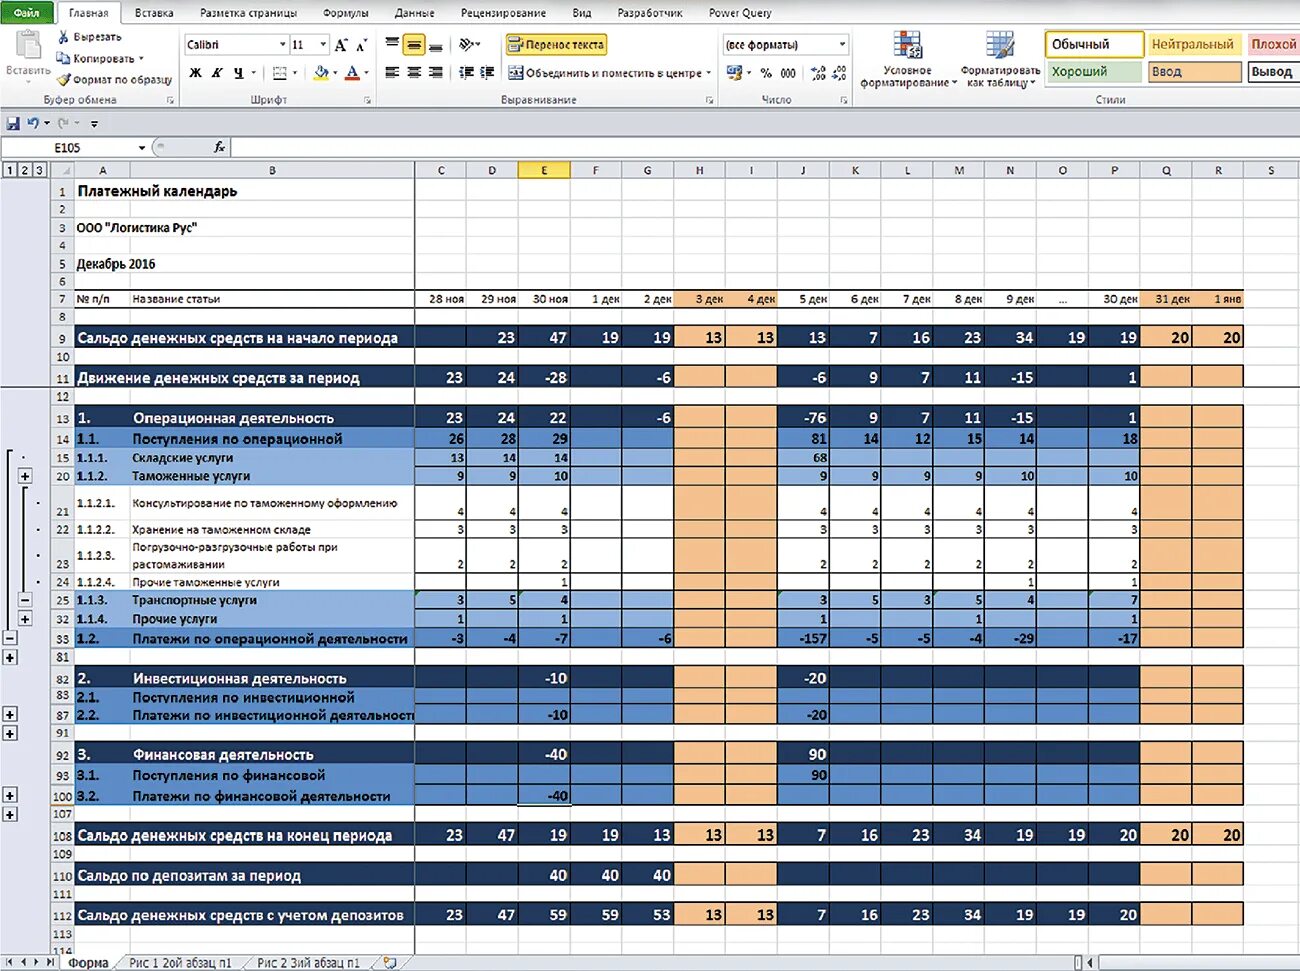Toggle middle vertical alignment
The height and width of the screenshot is (971, 1300).
[x=414, y=45]
